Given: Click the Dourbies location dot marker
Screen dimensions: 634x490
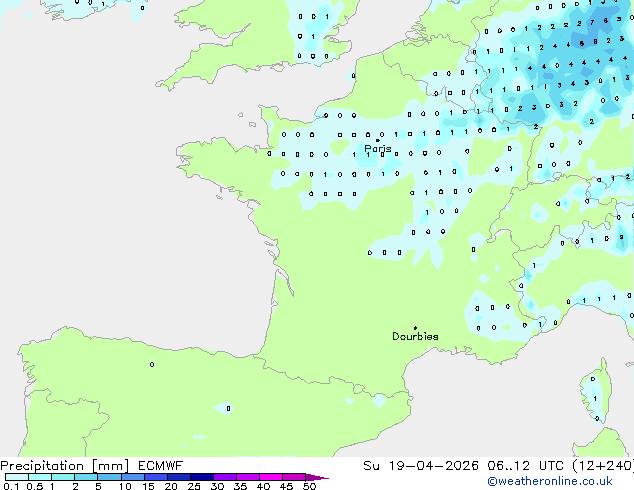Looking at the screenshot, I should 415,328.
